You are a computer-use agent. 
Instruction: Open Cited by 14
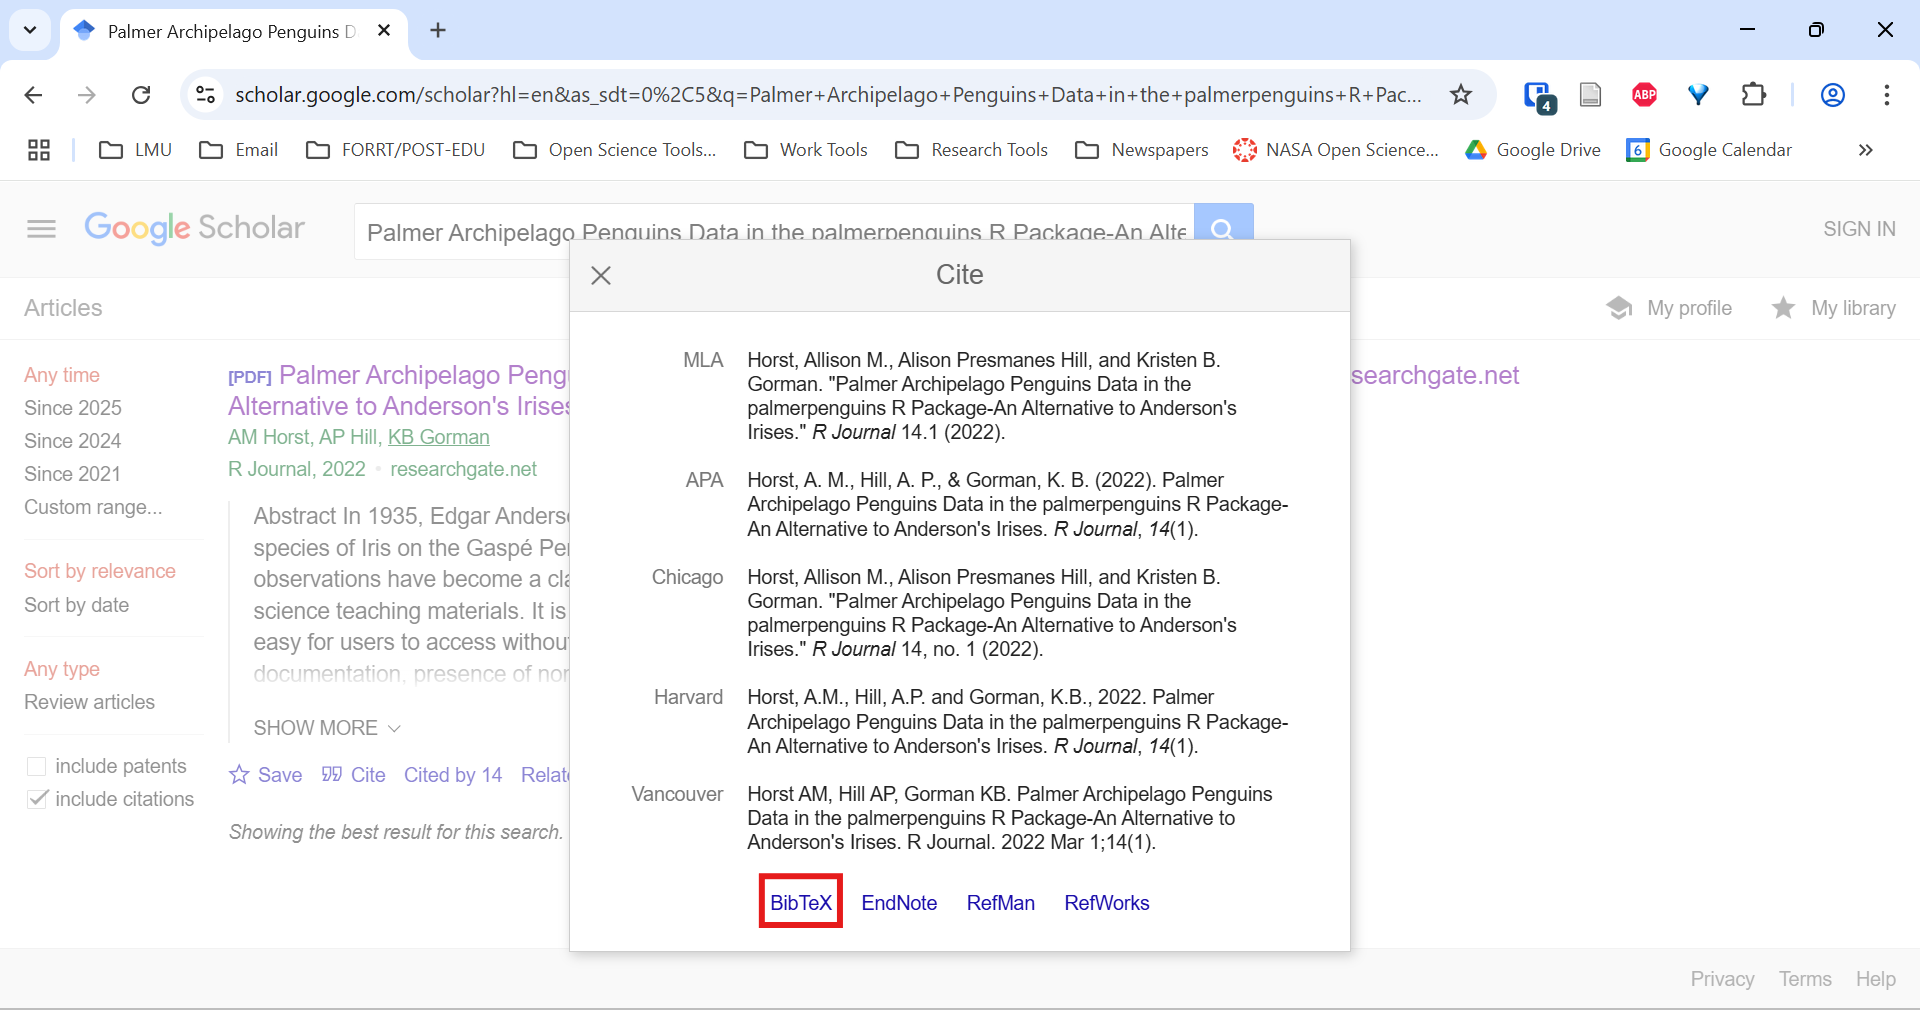click(453, 775)
